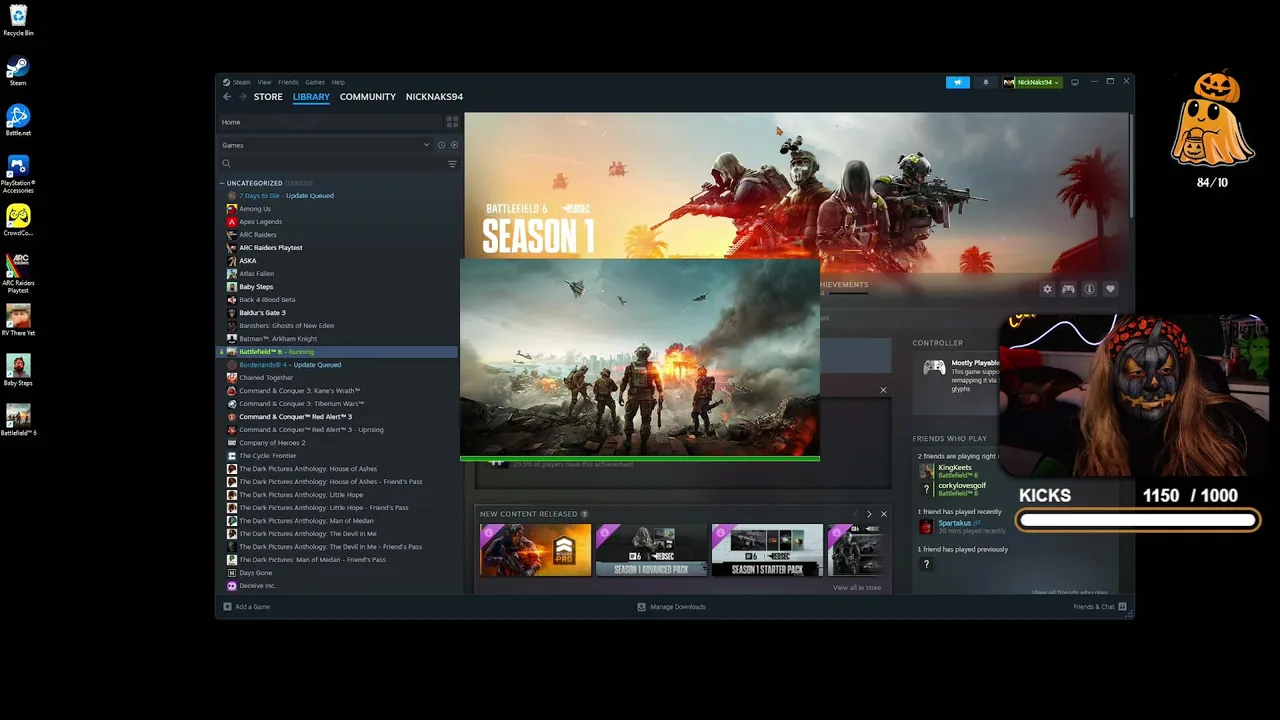1280x720 pixels.
Task: Launch the RV There Yet desktop shortcut
Action: coord(18,321)
